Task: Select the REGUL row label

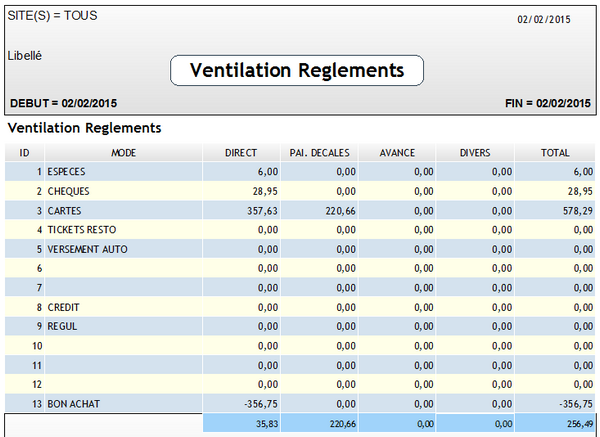Action: tap(62, 326)
